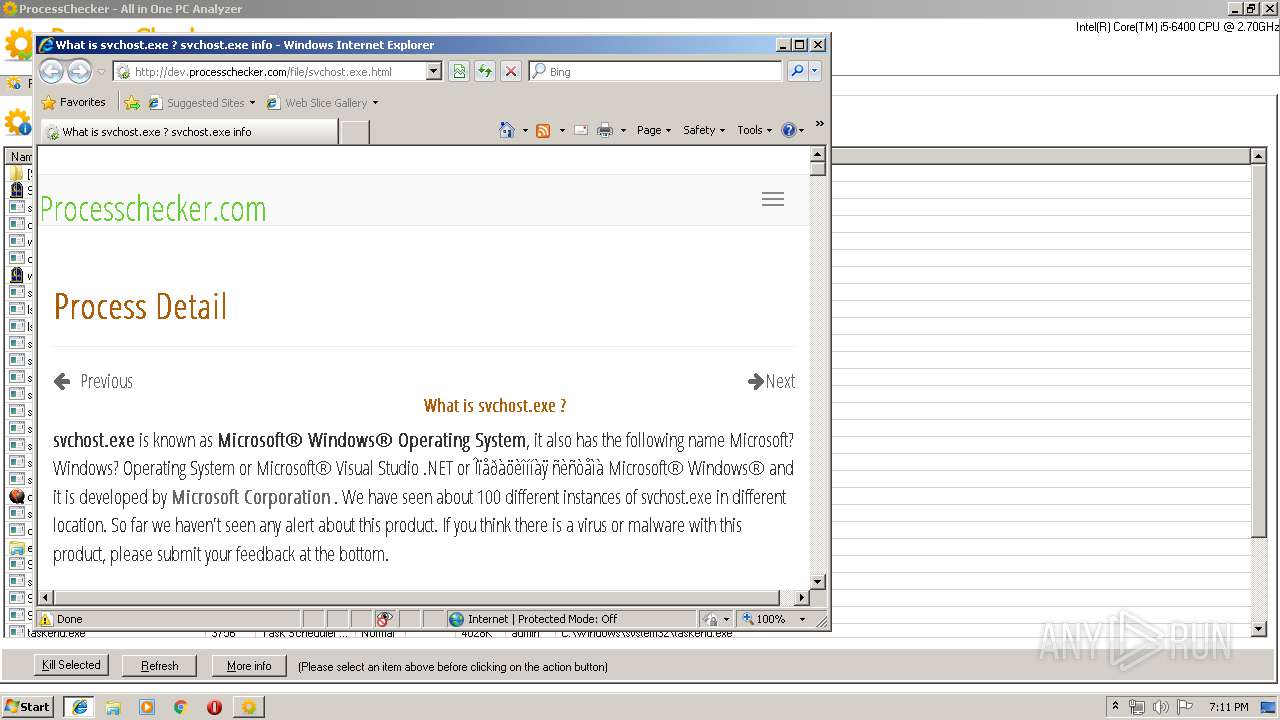Screen dimensions: 1280x720
Task: Click the page scrollbar down arrow
Action: pyautogui.click(x=817, y=581)
